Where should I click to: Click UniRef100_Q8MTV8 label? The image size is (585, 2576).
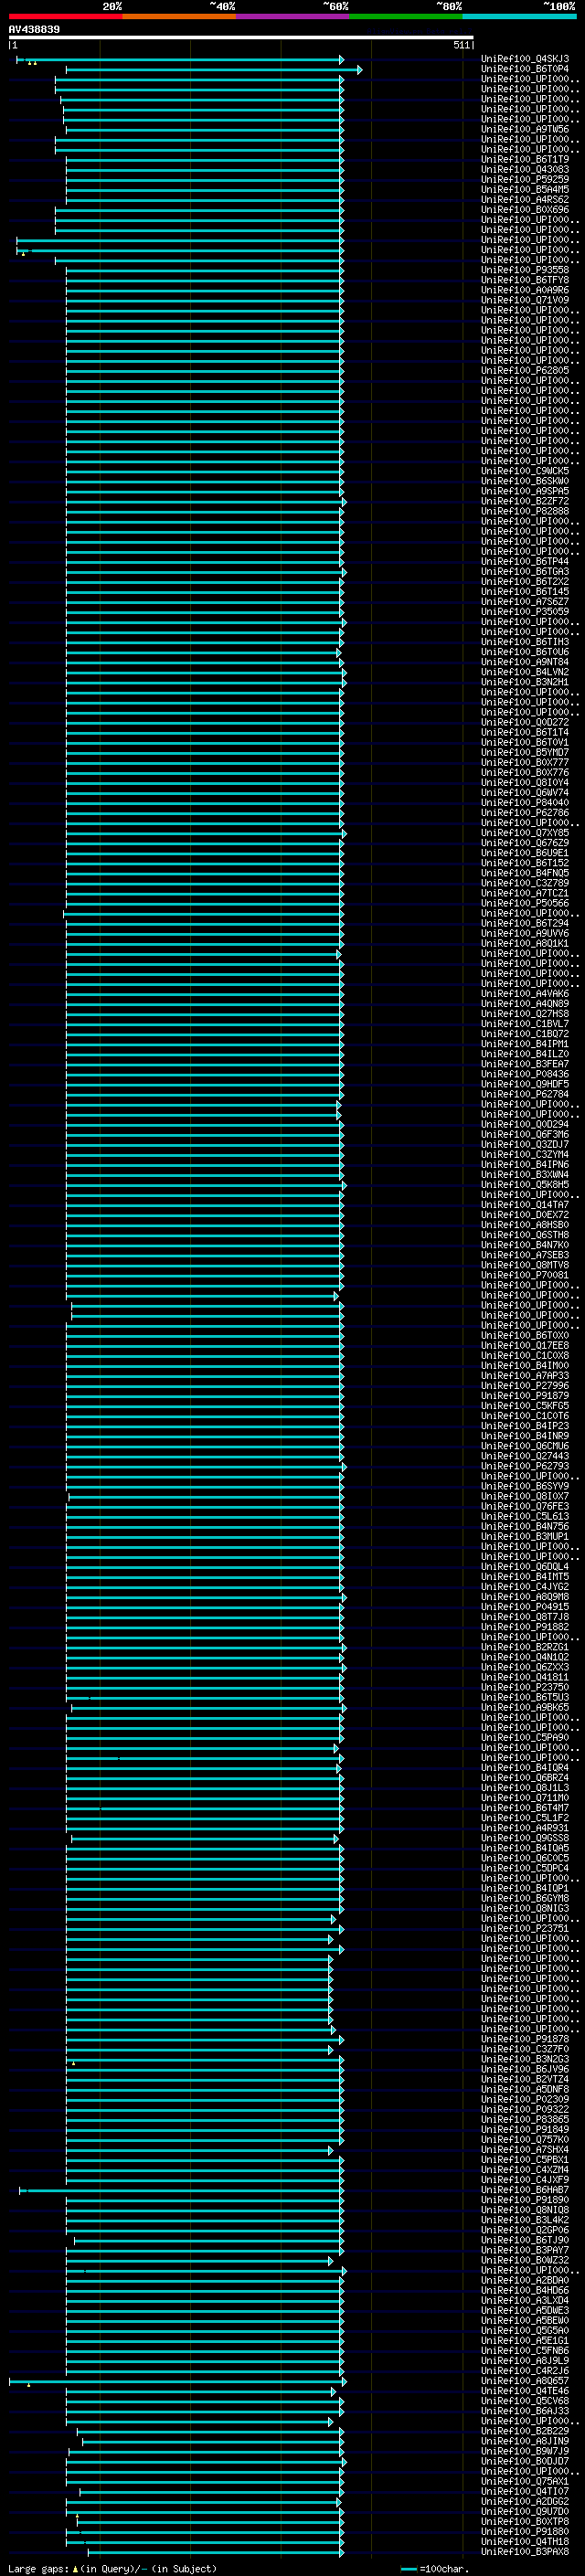click(525, 1265)
